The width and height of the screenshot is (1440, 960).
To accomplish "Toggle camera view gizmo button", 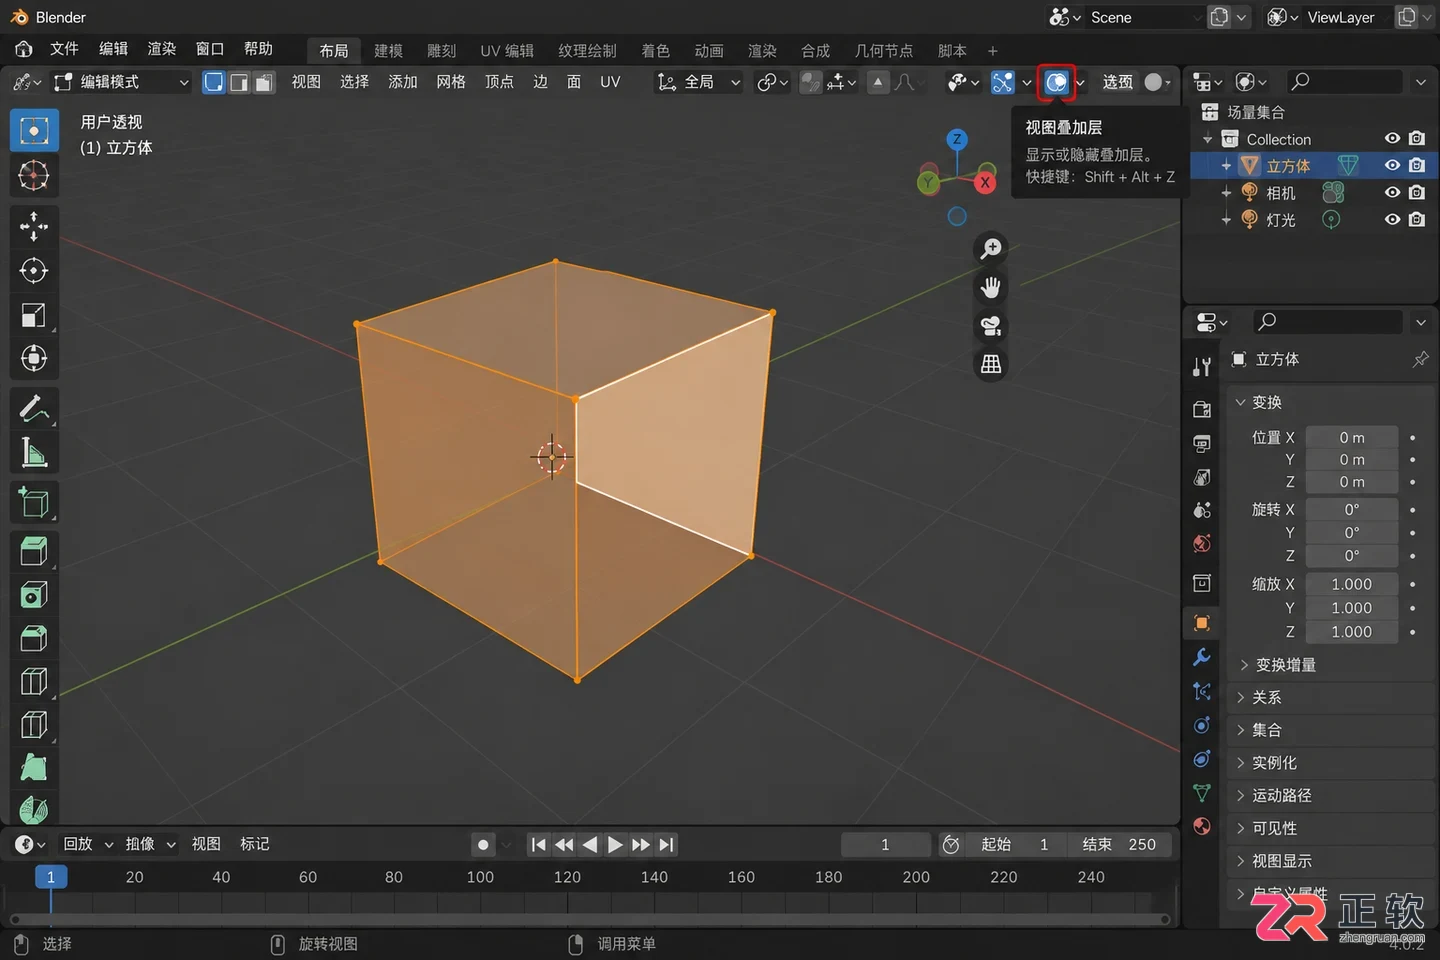I will click(991, 326).
